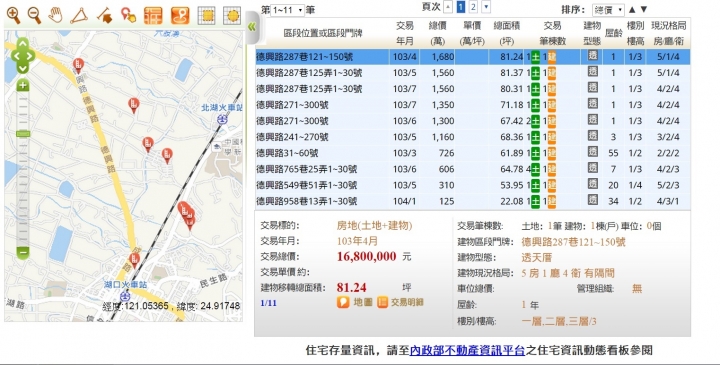Select row 德興路31~60號
Image resolution: width=720 pixels, height=365 pixels.
pos(472,153)
